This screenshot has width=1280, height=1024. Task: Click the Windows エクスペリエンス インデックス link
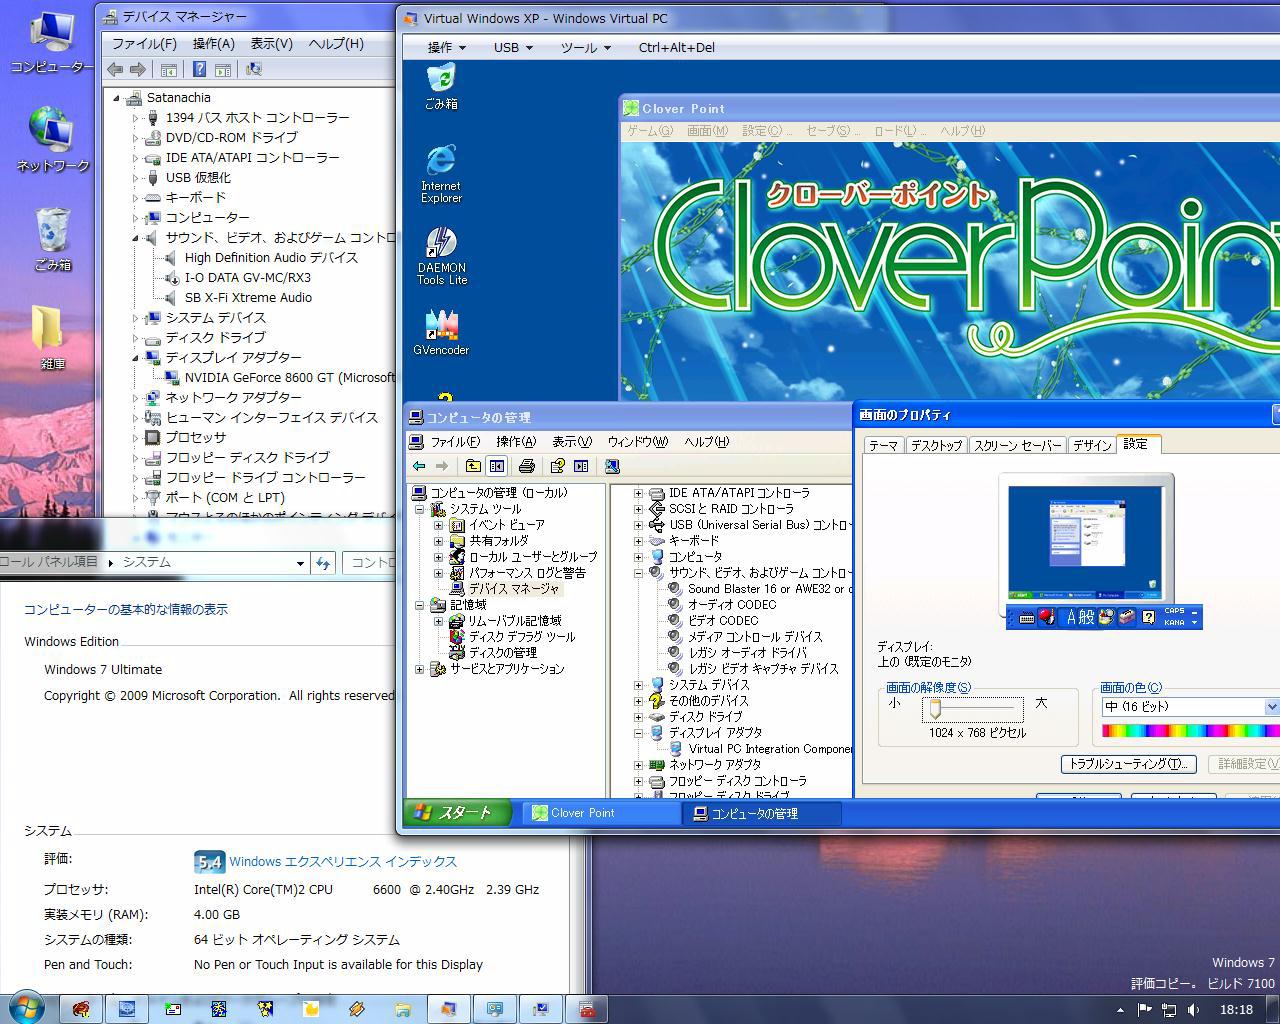click(342, 861)
